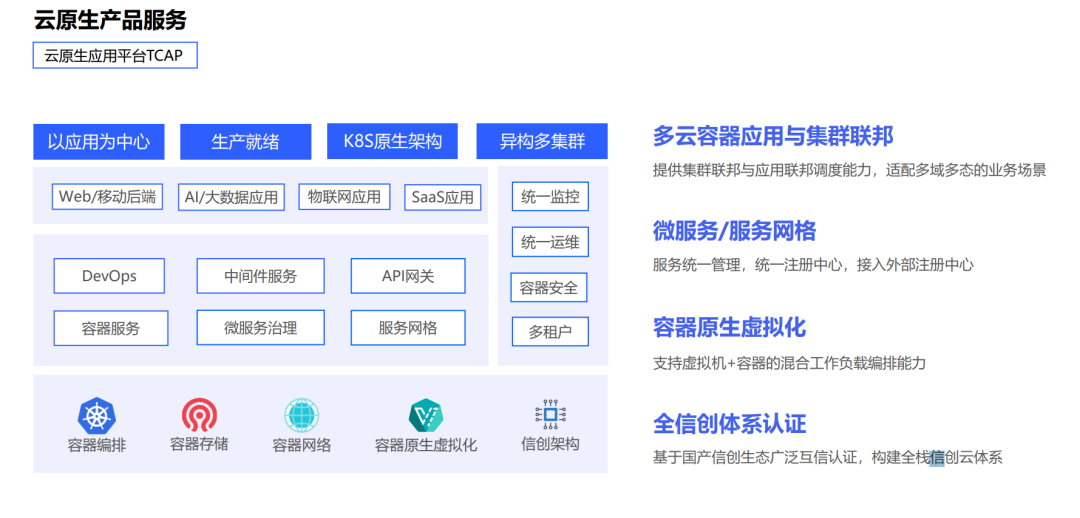Click the Web/移动后端 box
The width and height of the screenshot is (1080, 518).
[107, 196]
